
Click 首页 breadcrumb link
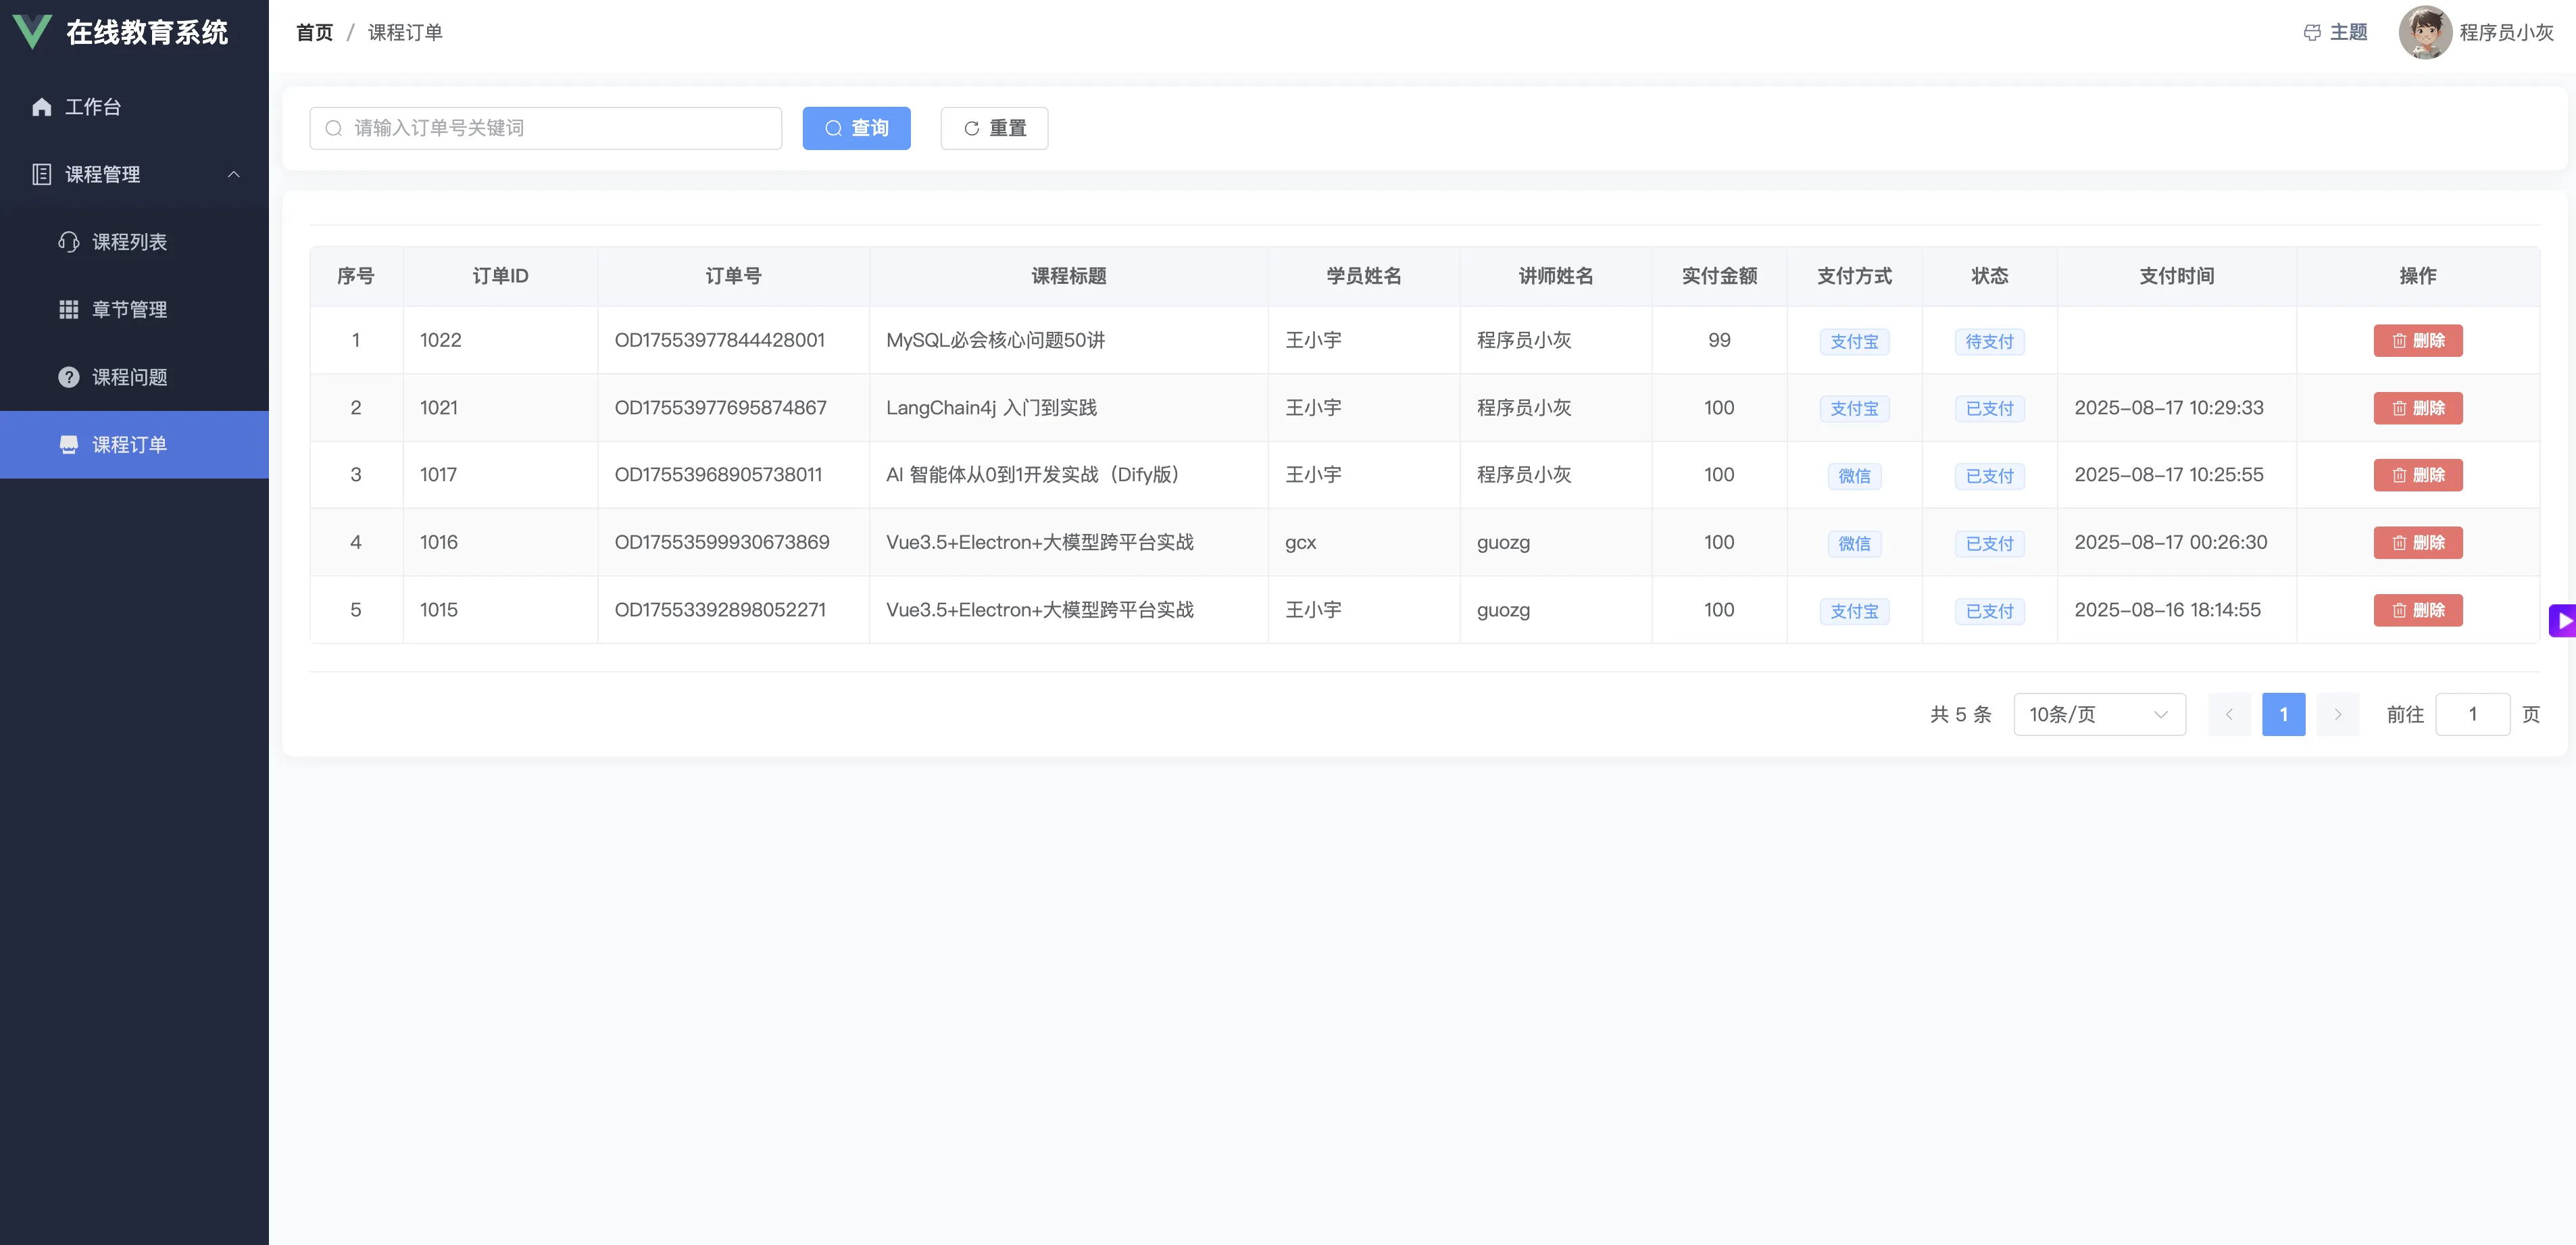pyautogui.click(x=314, y=32)
